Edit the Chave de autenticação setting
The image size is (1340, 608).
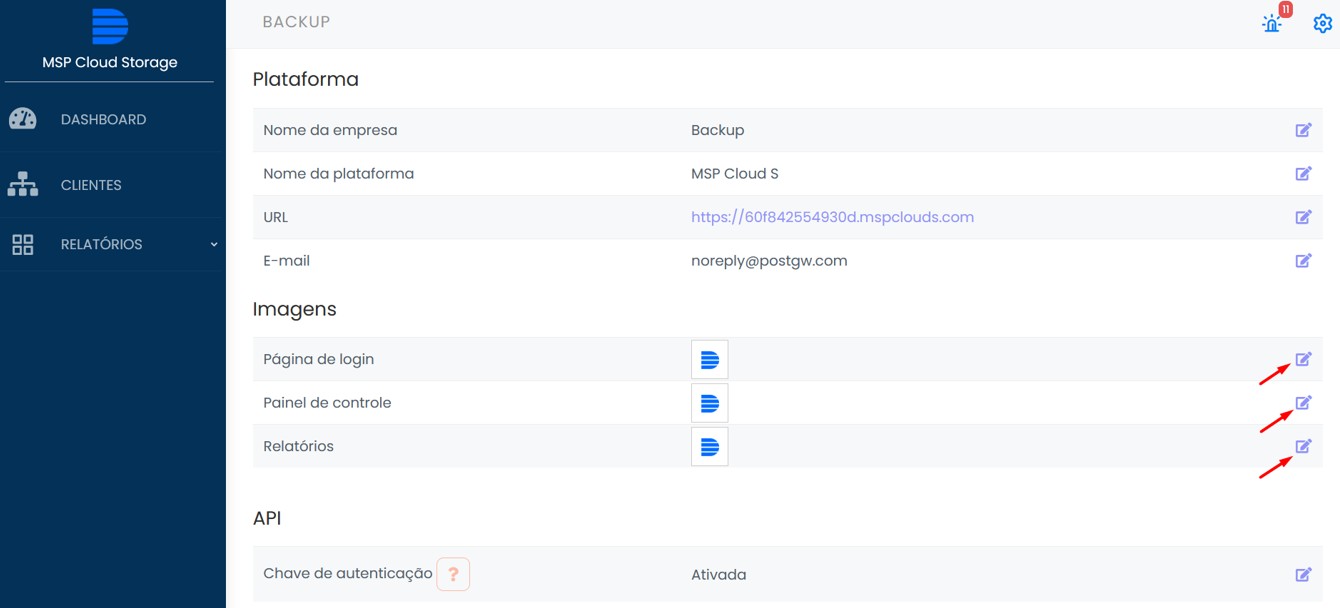[x=1303, y=574]
